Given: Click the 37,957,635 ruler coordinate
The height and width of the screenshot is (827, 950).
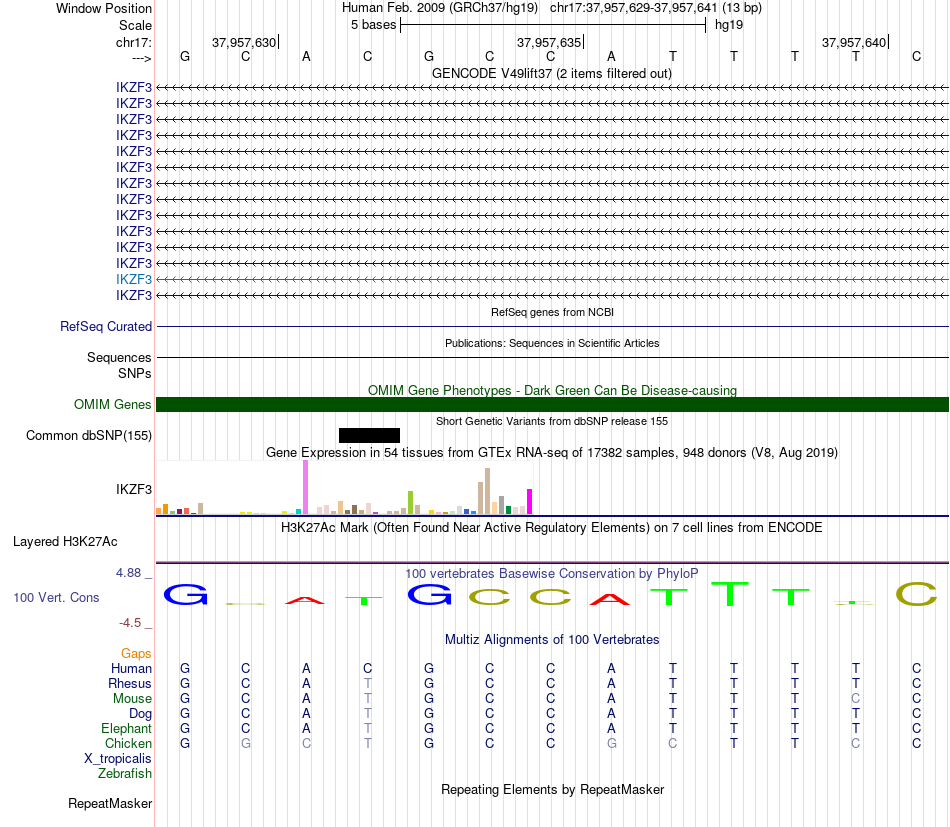Looking at the screenshot, I should tap(549, 42).
